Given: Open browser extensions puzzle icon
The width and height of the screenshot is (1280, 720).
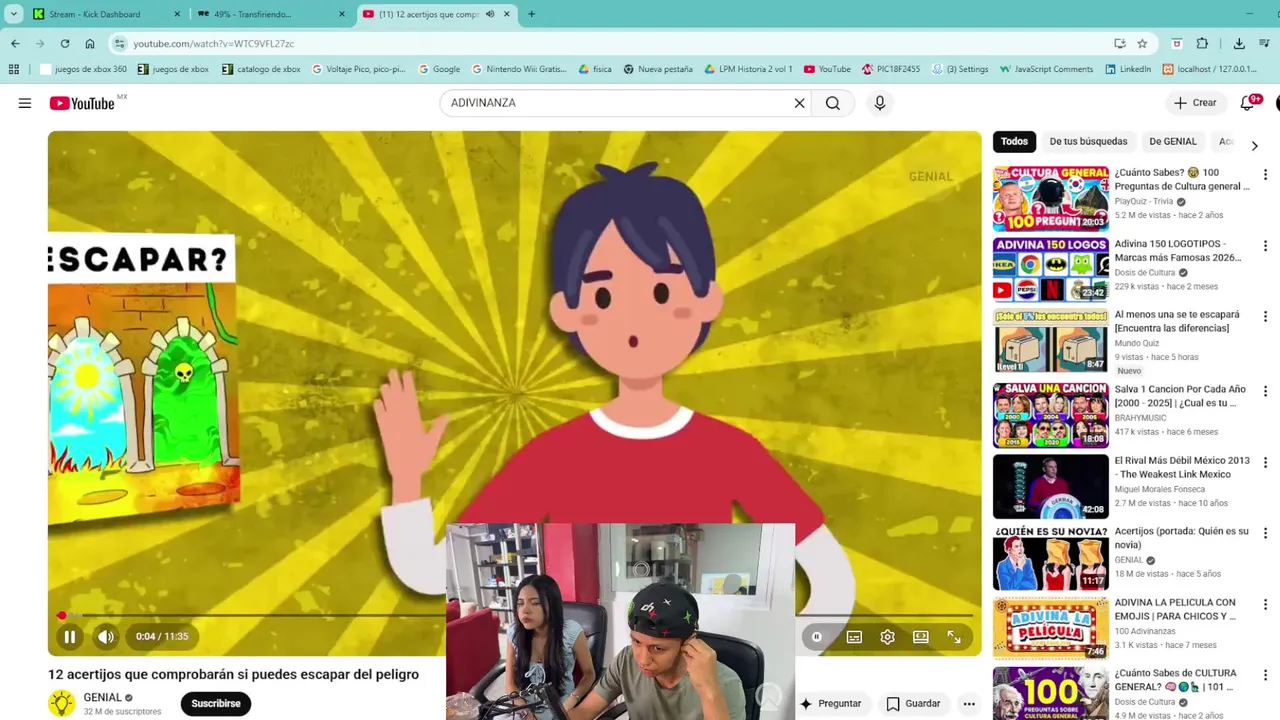Looking at the screenshot, I should [1202, 44].
